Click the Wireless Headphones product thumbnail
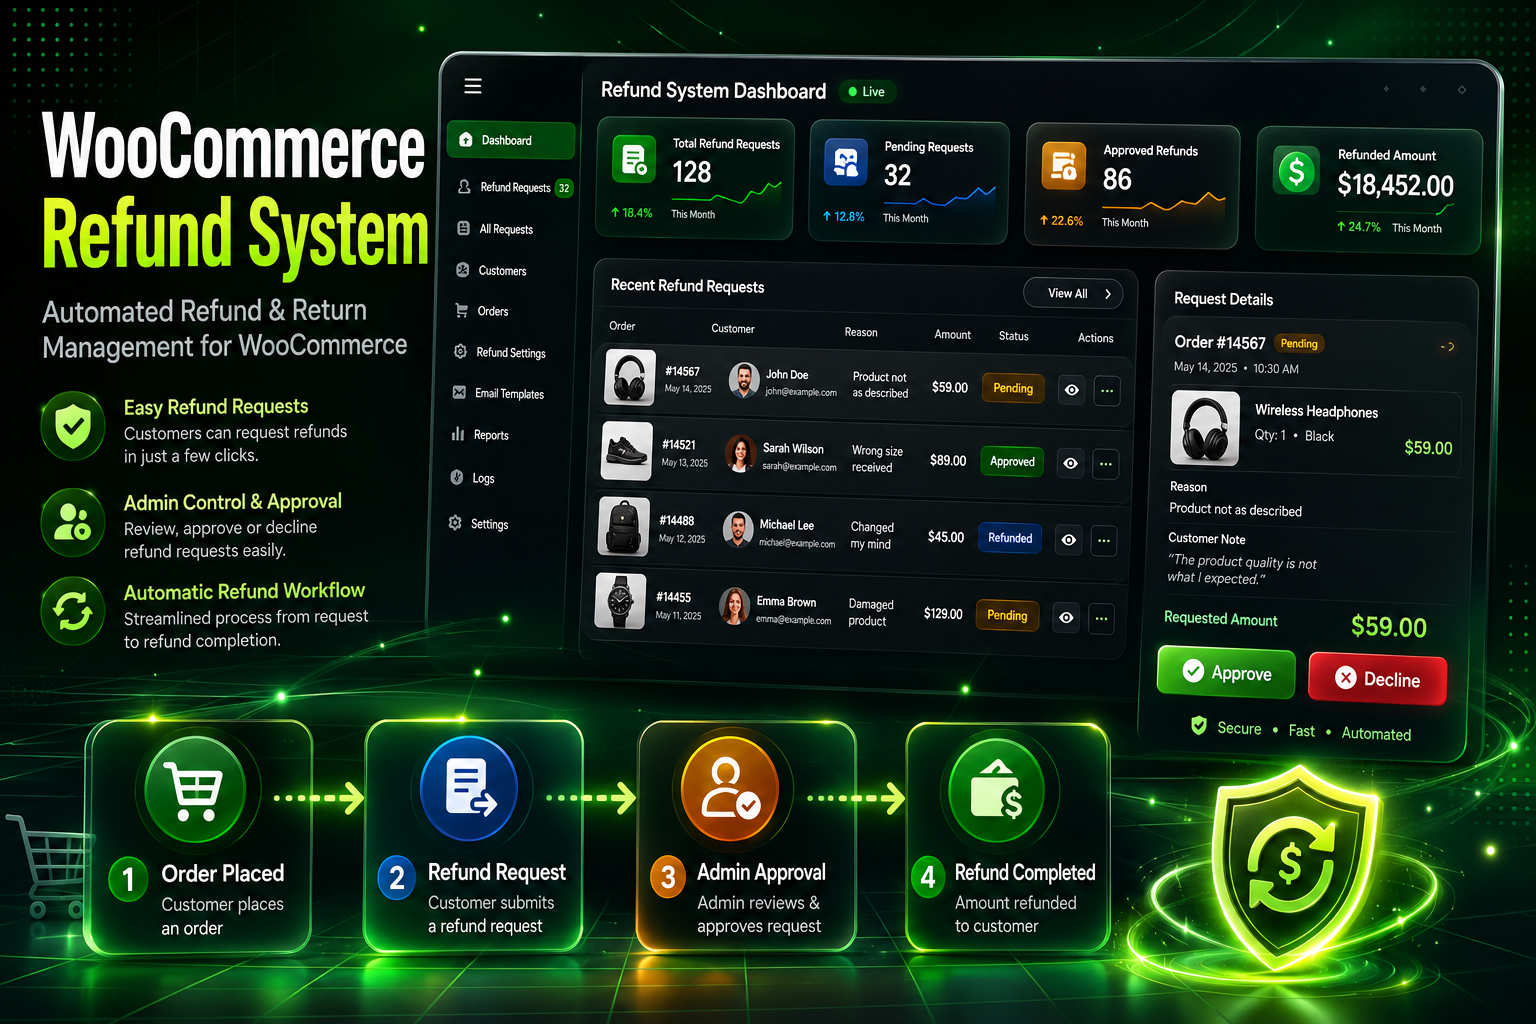 1205,428
